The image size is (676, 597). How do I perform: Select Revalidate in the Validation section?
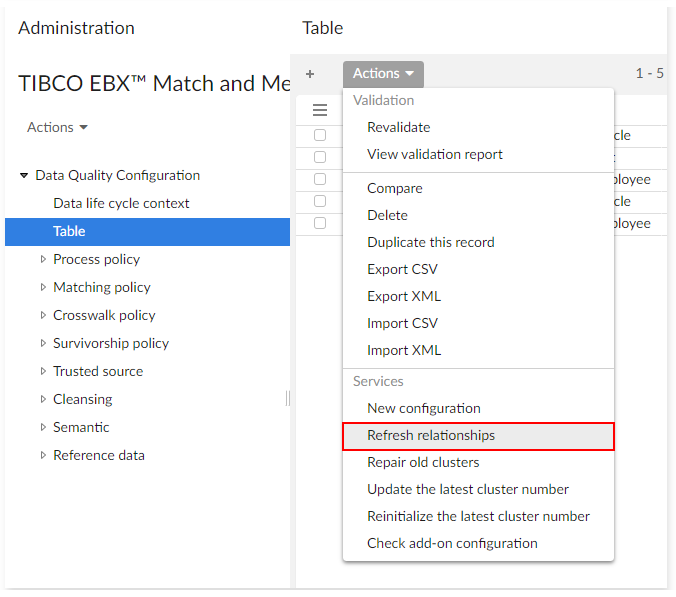click(x=398, y=127)
